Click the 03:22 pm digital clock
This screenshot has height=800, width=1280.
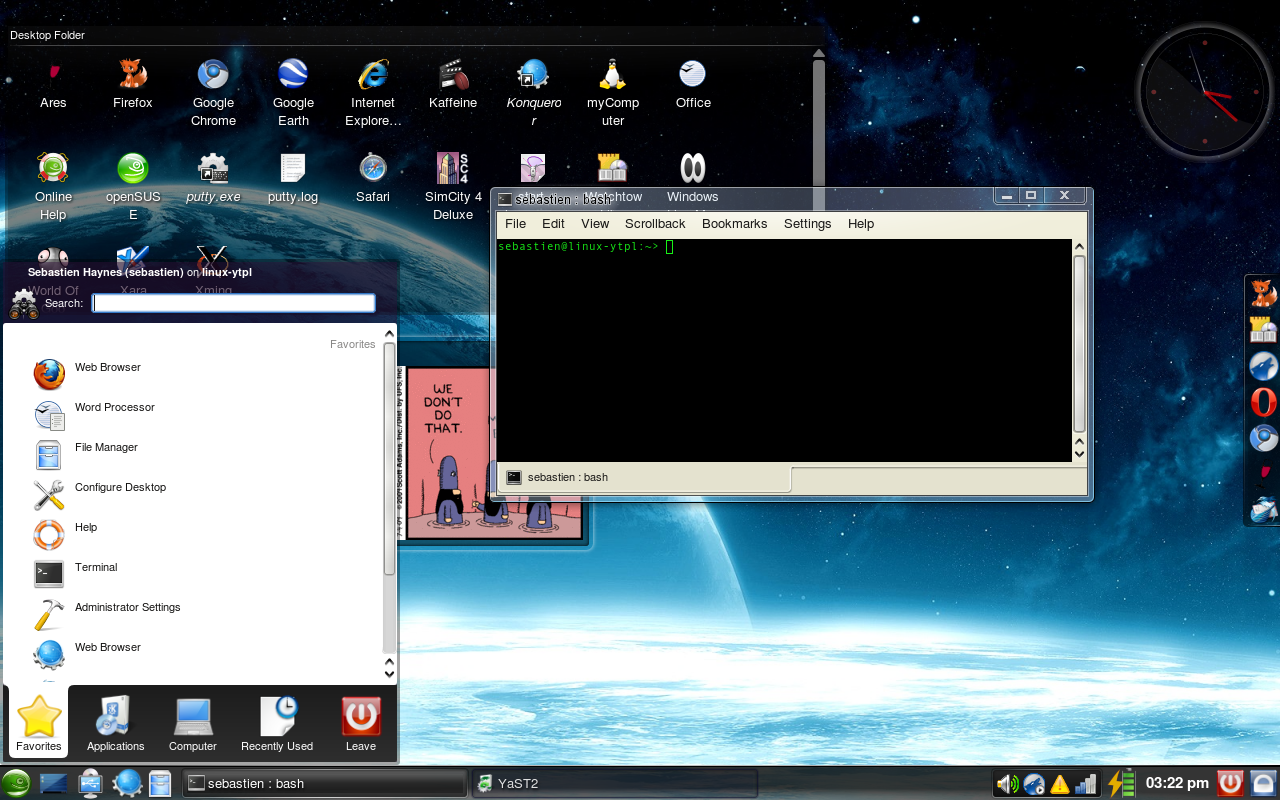(x=1177, y=783)
